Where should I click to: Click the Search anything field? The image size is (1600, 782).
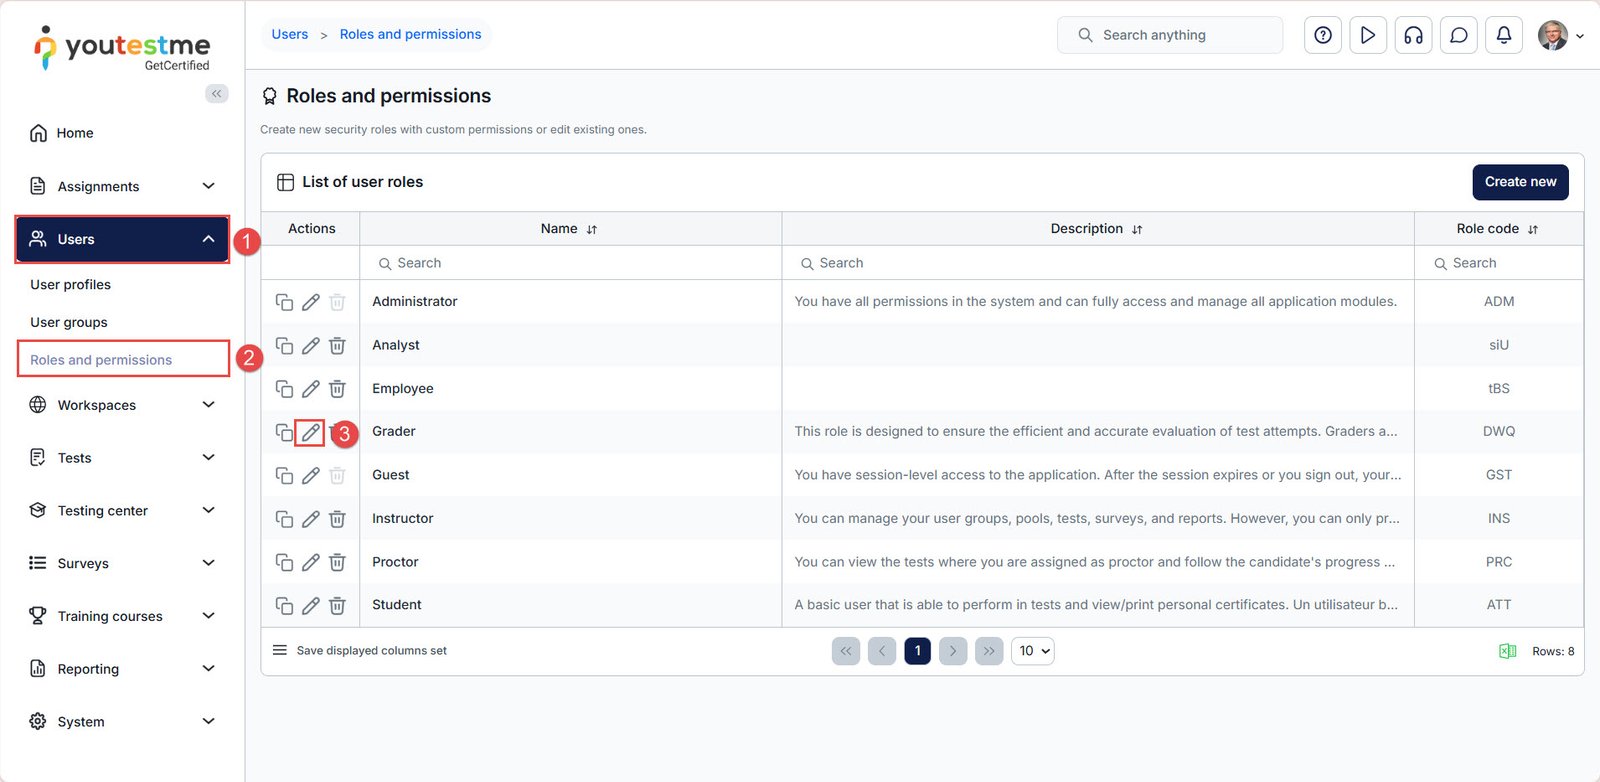[1170, 35]
